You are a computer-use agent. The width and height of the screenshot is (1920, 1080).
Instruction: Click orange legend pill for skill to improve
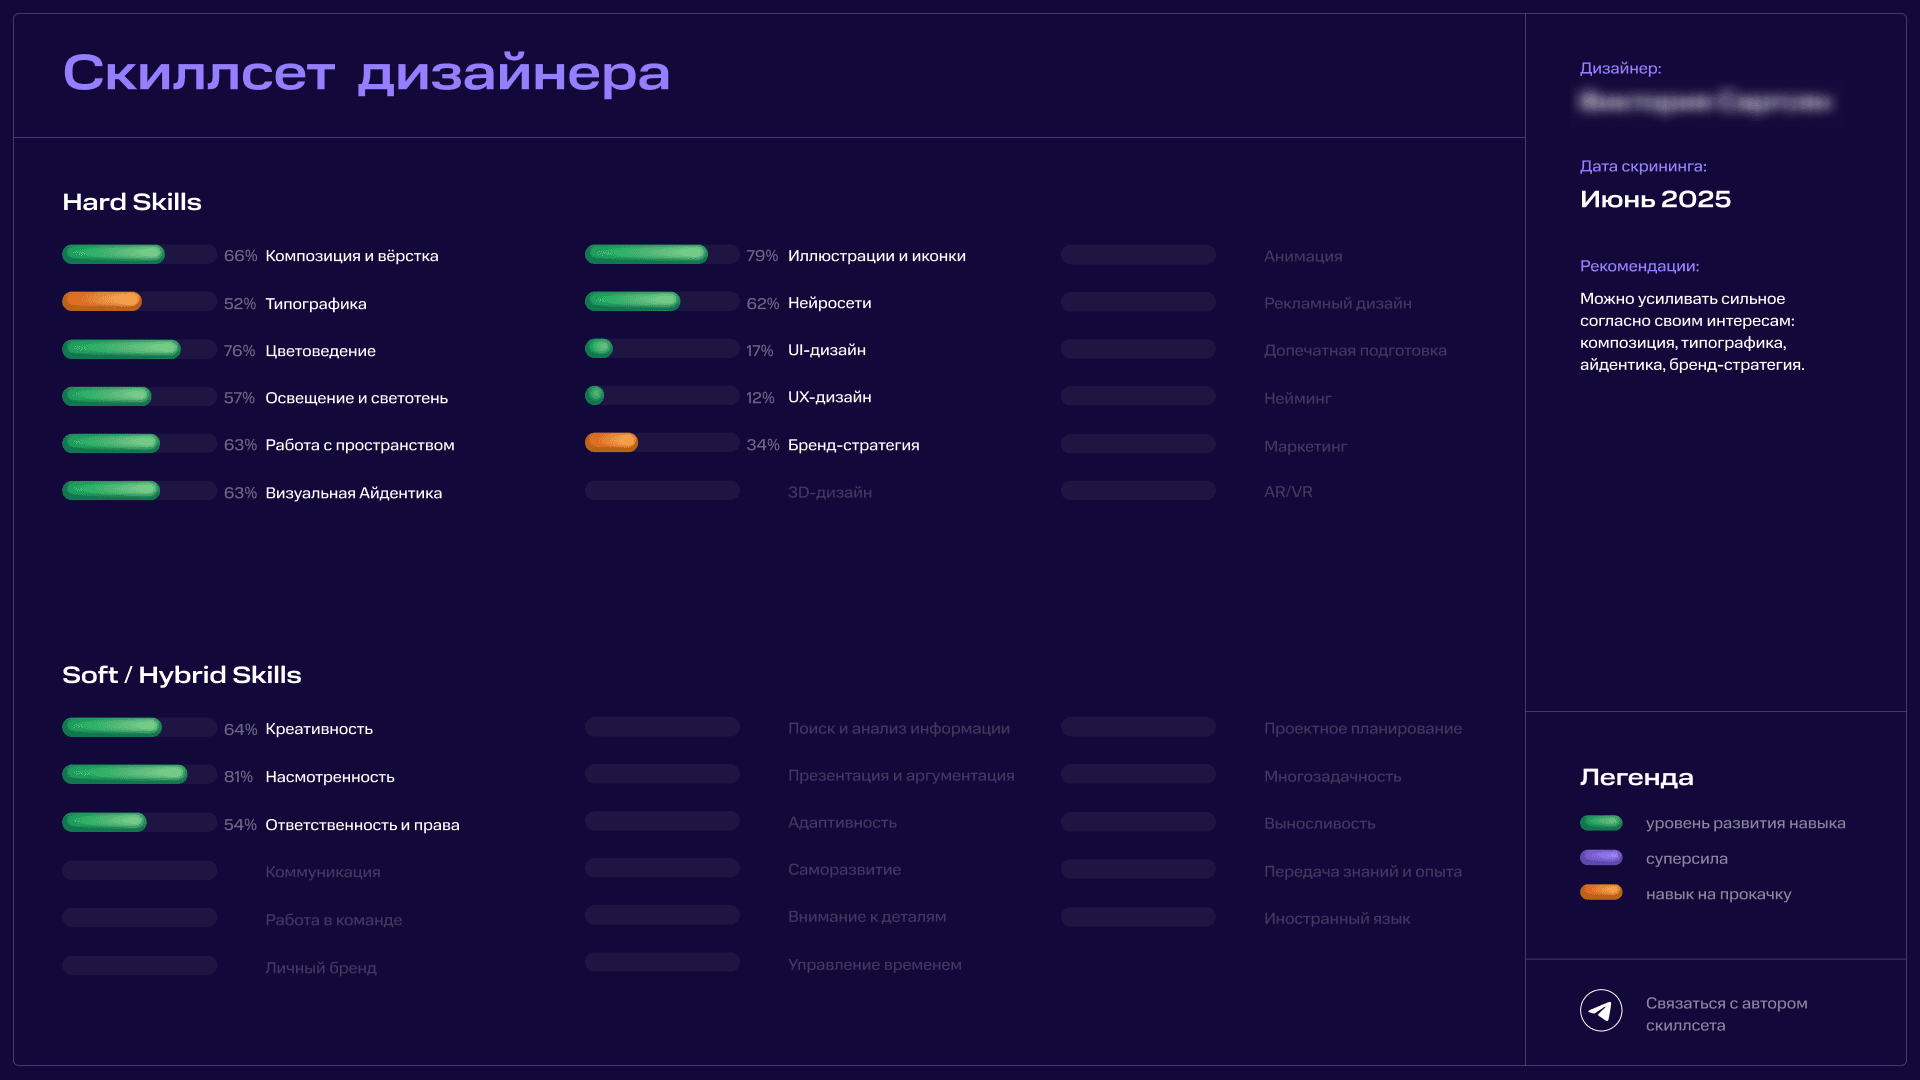[1601, 893]
